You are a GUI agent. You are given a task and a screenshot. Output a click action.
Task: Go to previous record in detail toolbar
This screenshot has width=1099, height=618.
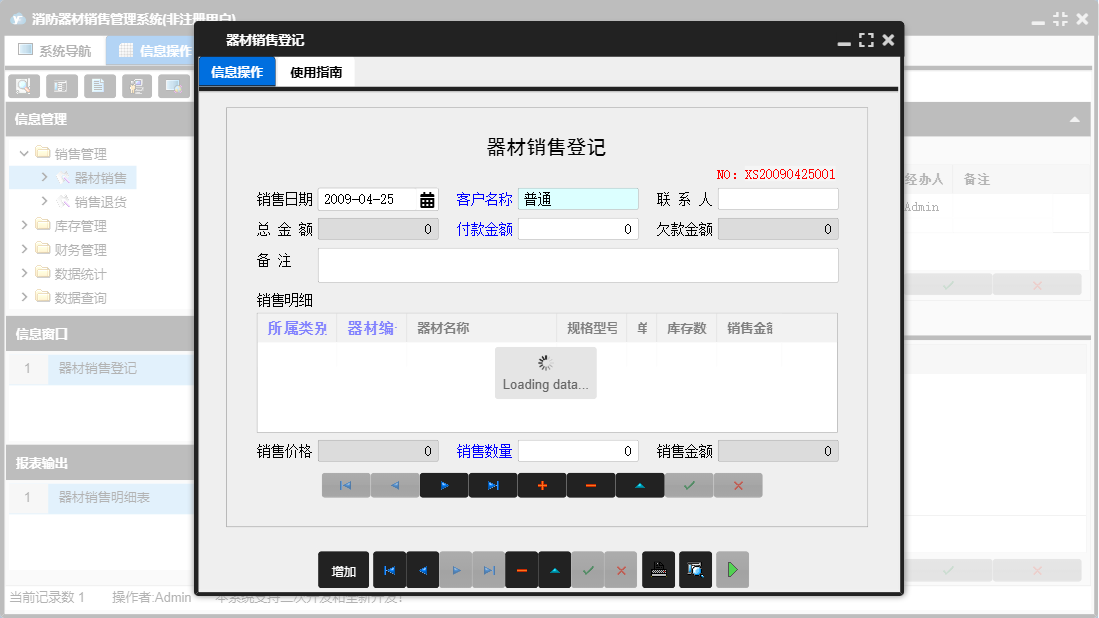(395, 485)
